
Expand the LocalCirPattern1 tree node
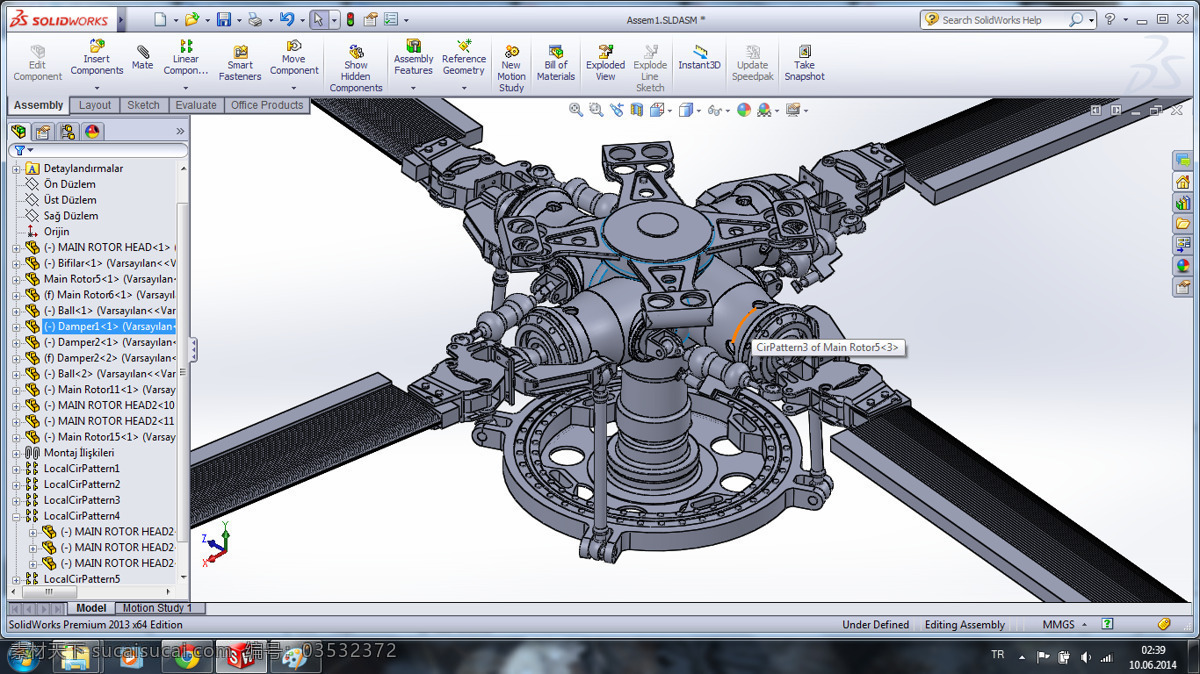coord(16,469)
